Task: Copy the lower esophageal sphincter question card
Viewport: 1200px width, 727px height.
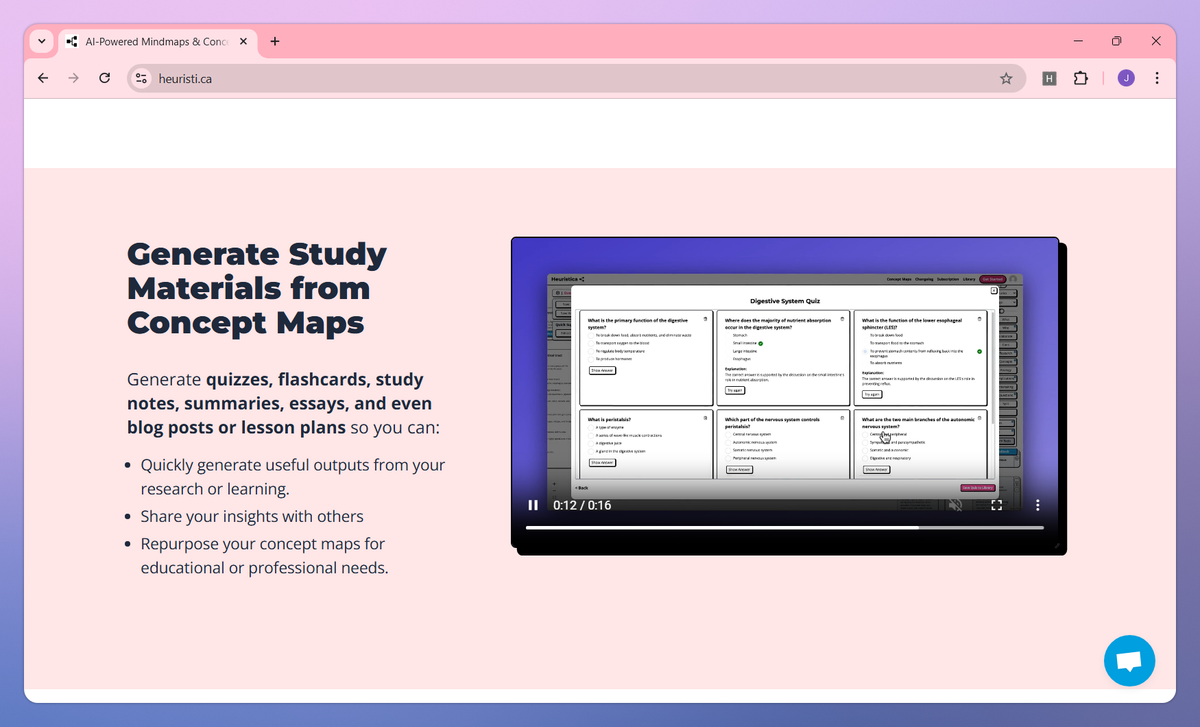Action: pos(979,319)
